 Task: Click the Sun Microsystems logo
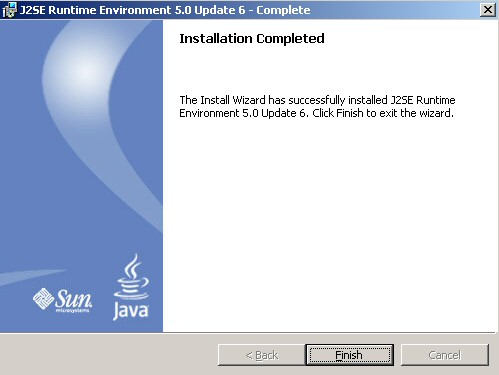pyautogui.click(x=63, y=300)
